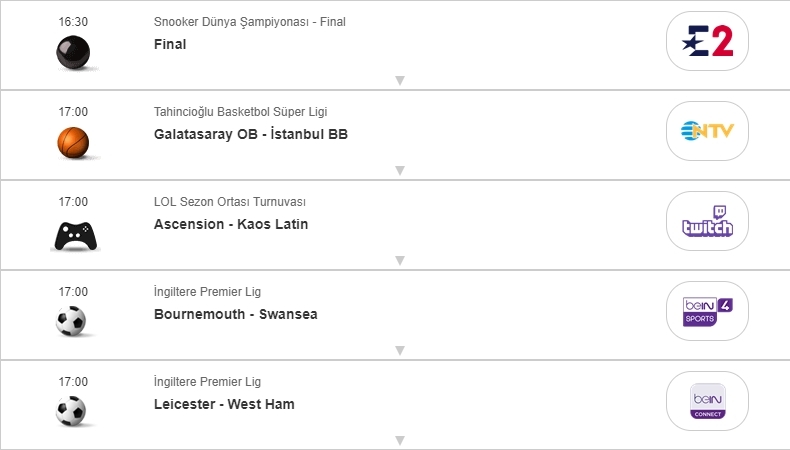Open the Galatasaray OB - İstanbul BB match
Viewport: 790px width, 450px height.
coord(251,134)
